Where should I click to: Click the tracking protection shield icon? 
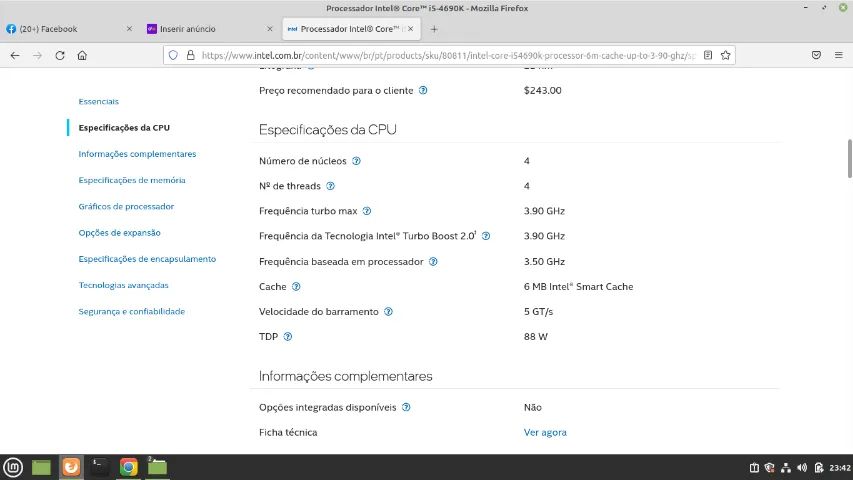click(173, 55)
